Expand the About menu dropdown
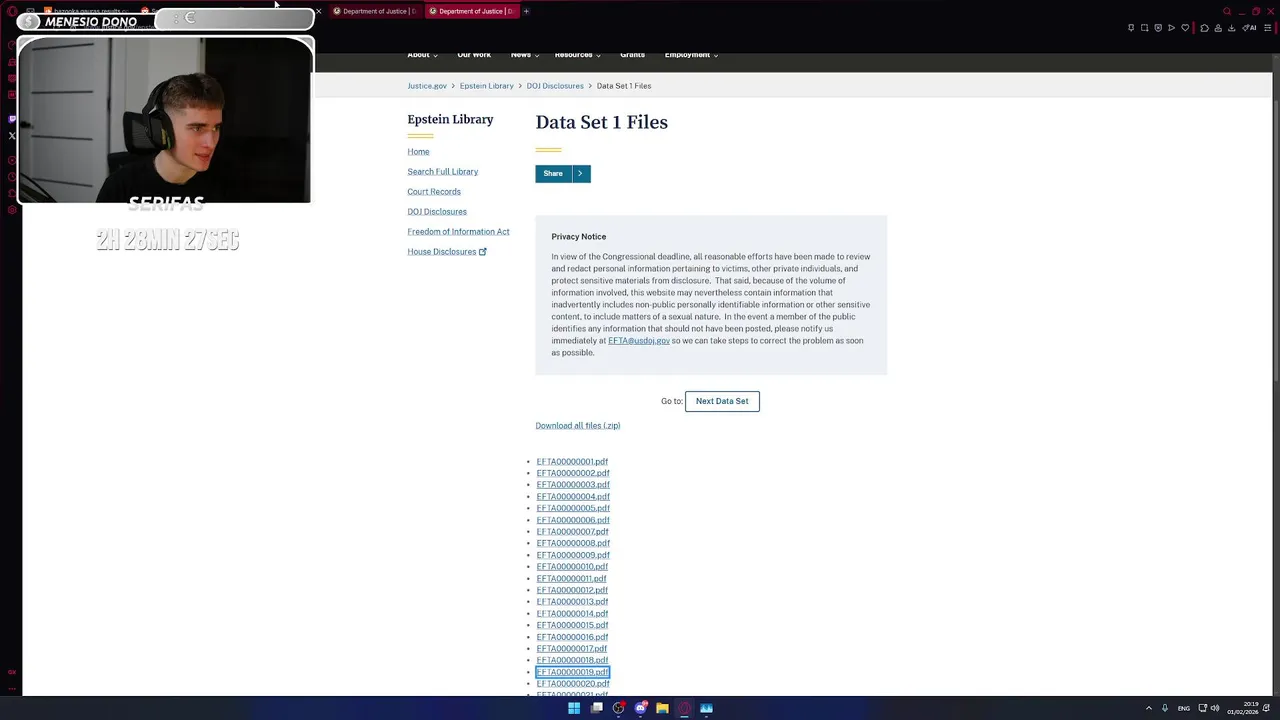Viewport: 1280px width, 720px height. click(x=422, y=55)
